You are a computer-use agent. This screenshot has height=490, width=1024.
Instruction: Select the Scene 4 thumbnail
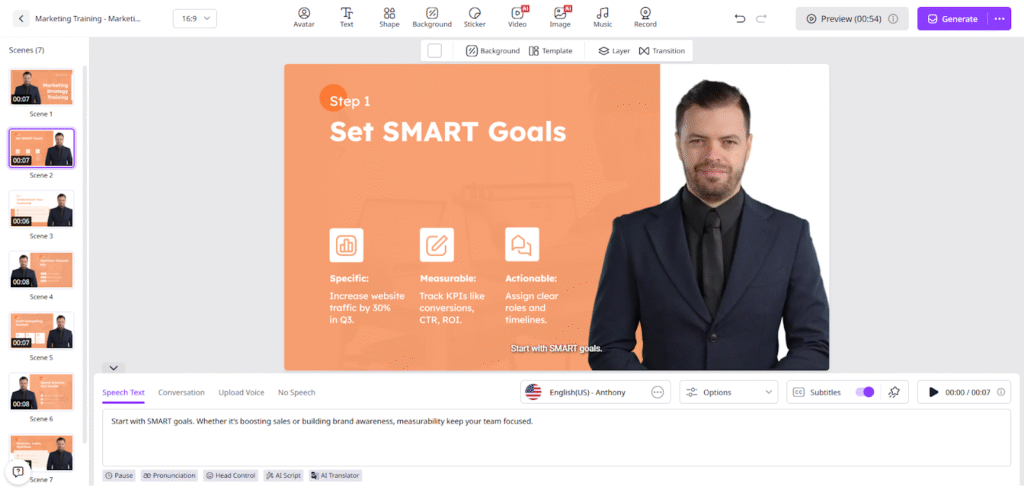(41, 270)
